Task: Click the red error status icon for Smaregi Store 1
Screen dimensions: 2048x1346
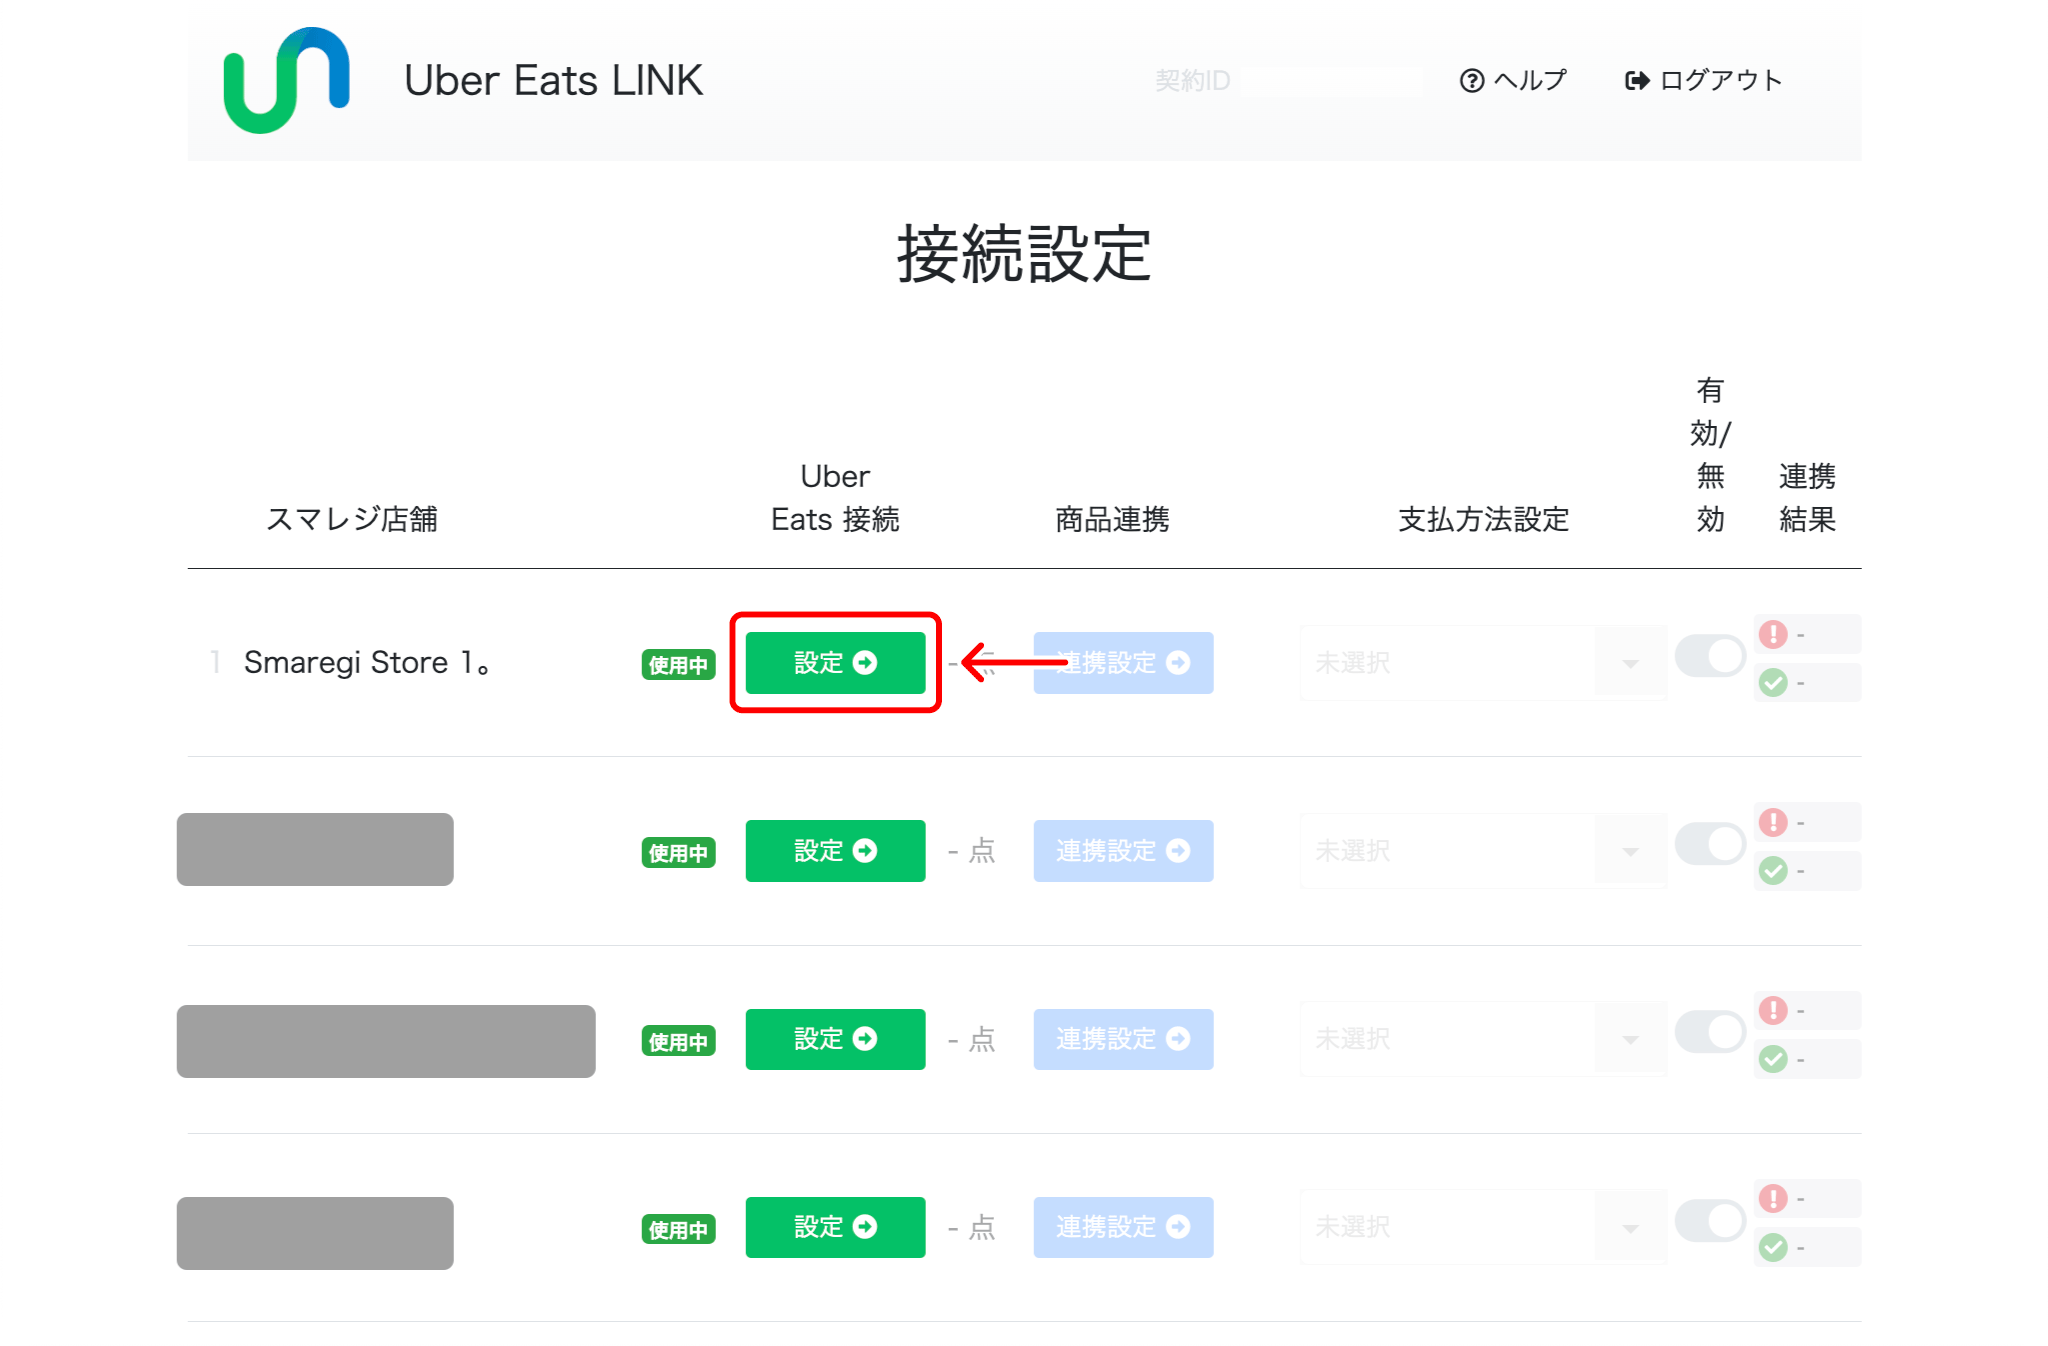Action: click(x=1773, y=634)
